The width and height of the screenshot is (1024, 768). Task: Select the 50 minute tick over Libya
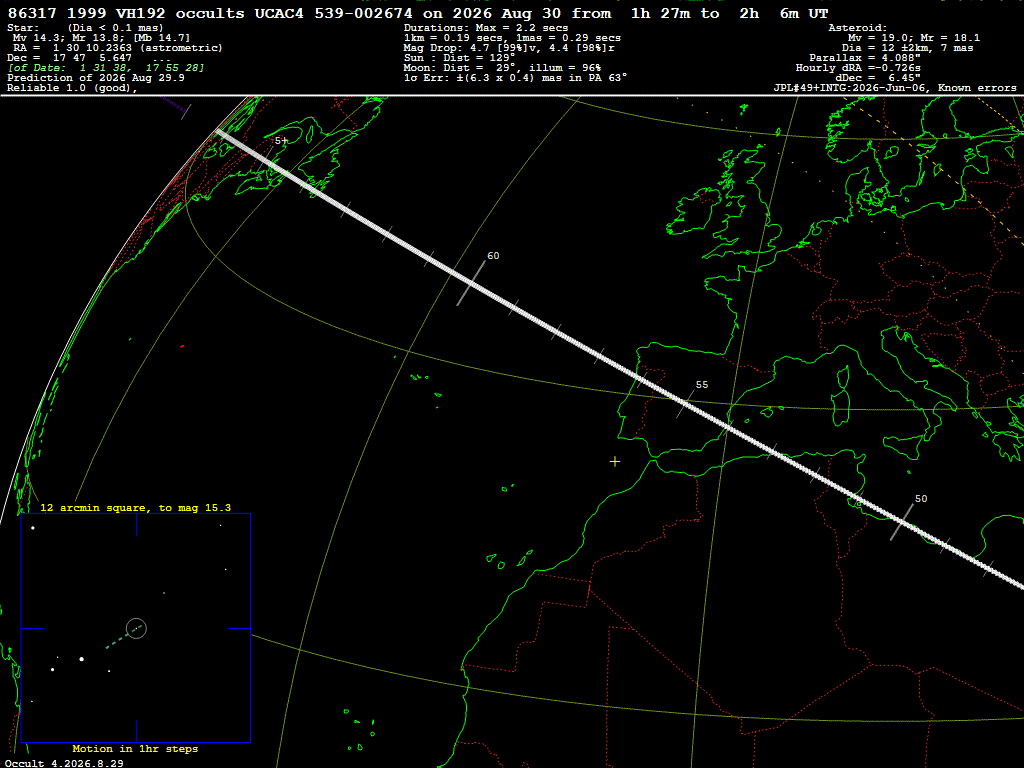coord(903,521)
